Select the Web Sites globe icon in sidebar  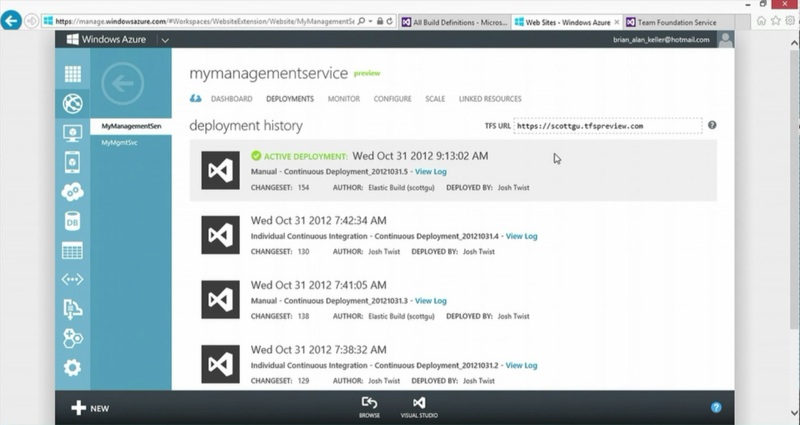(x=72, y=104)
